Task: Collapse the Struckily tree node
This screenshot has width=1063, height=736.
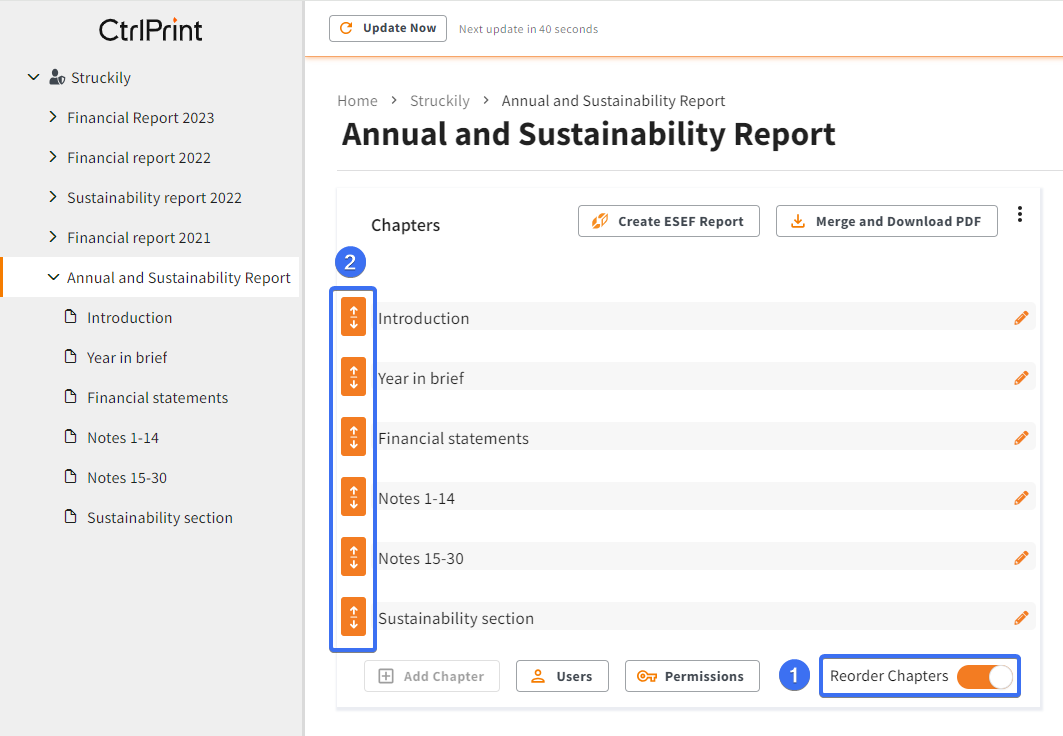Action: (33, 77)
